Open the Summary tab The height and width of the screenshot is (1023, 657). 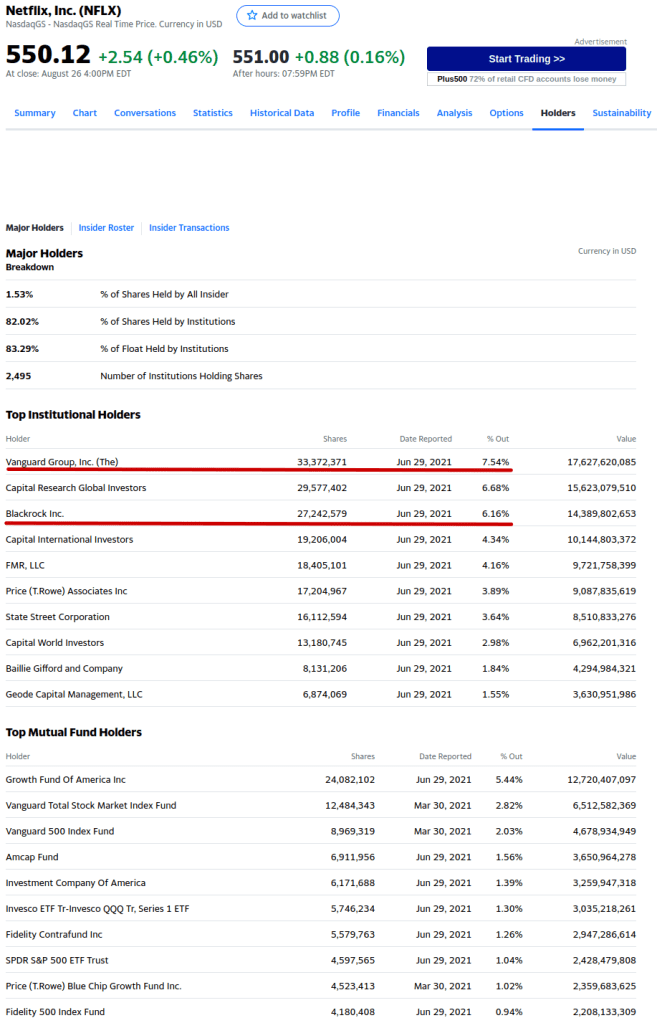coord(35,113)
